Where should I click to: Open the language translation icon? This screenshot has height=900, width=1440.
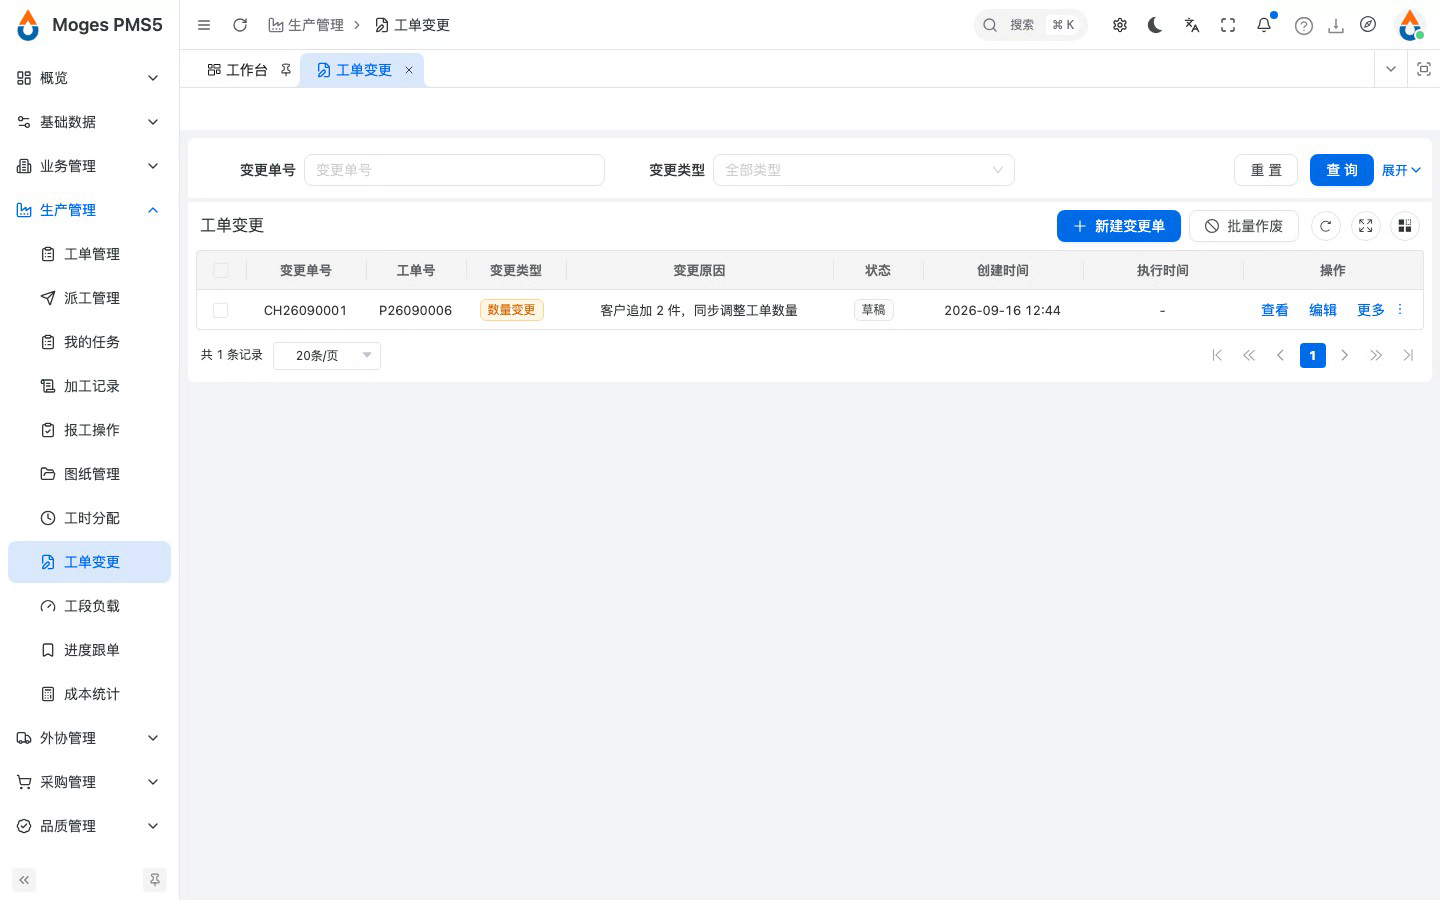pyautogui.click(x=1191, y=25)
